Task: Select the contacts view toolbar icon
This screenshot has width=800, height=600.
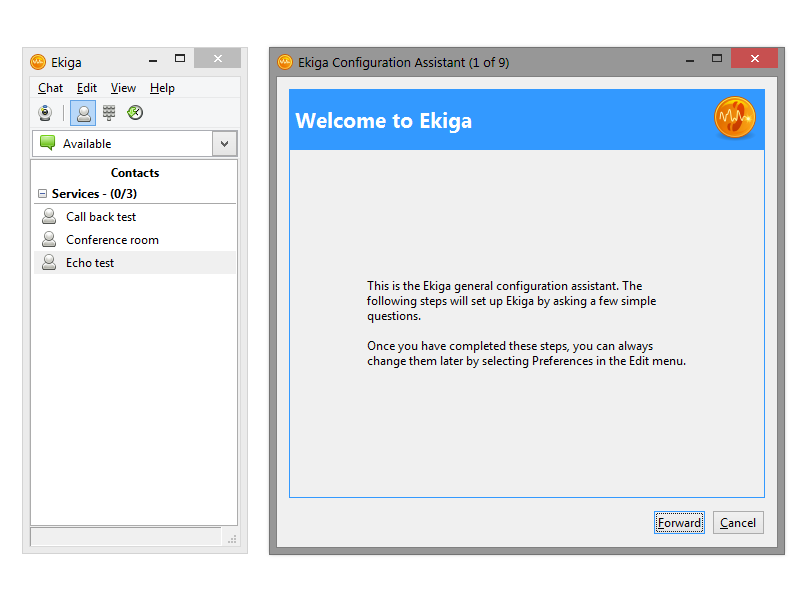Action: 83,113
